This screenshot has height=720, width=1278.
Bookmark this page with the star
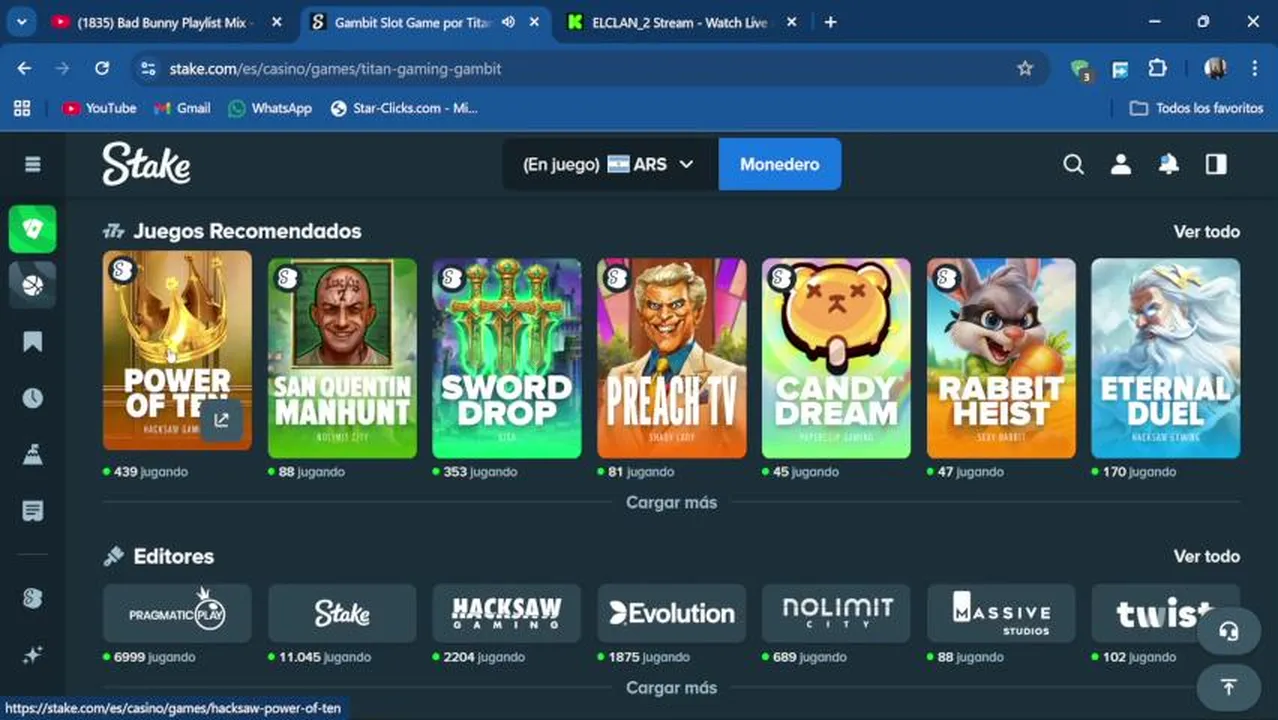[x=1025, y=68]
